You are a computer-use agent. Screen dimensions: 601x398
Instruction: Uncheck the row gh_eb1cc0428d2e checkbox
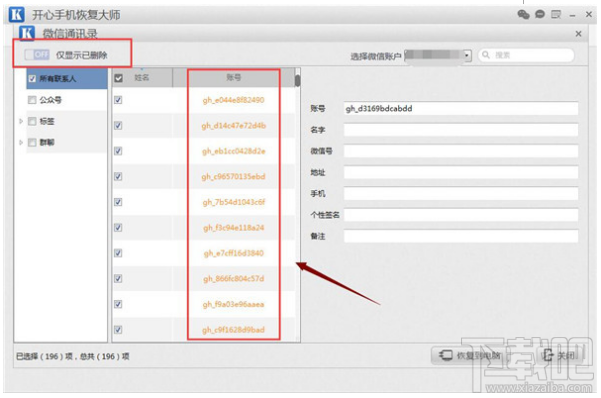tap(118, 151)
